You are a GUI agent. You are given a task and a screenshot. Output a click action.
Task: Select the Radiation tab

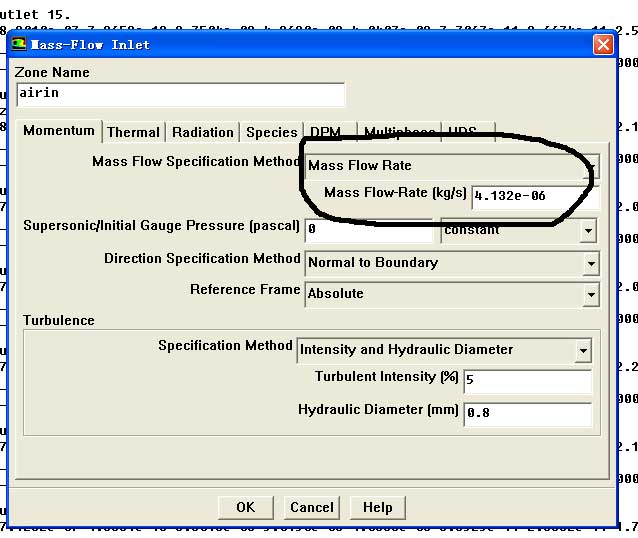click(202, 132)
